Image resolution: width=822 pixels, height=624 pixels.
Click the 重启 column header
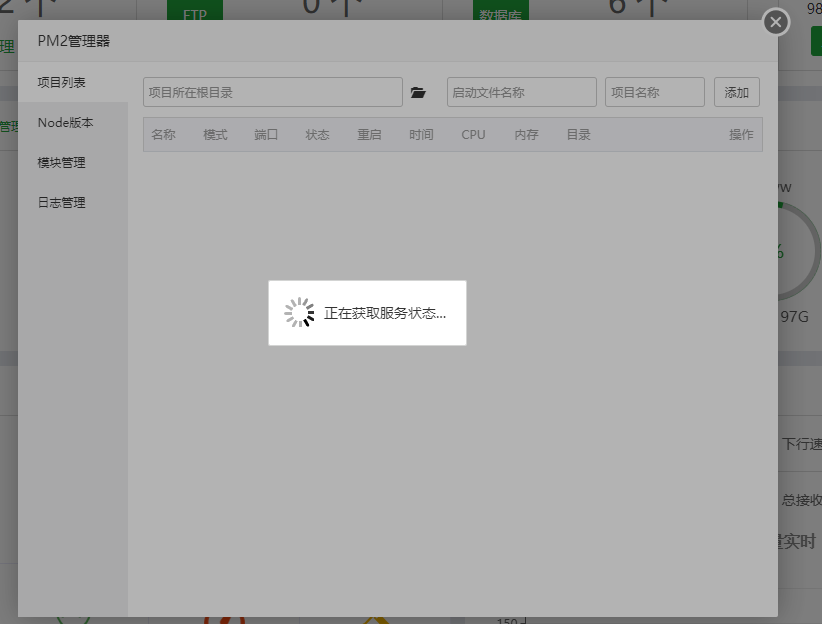(x=369, y=135)
